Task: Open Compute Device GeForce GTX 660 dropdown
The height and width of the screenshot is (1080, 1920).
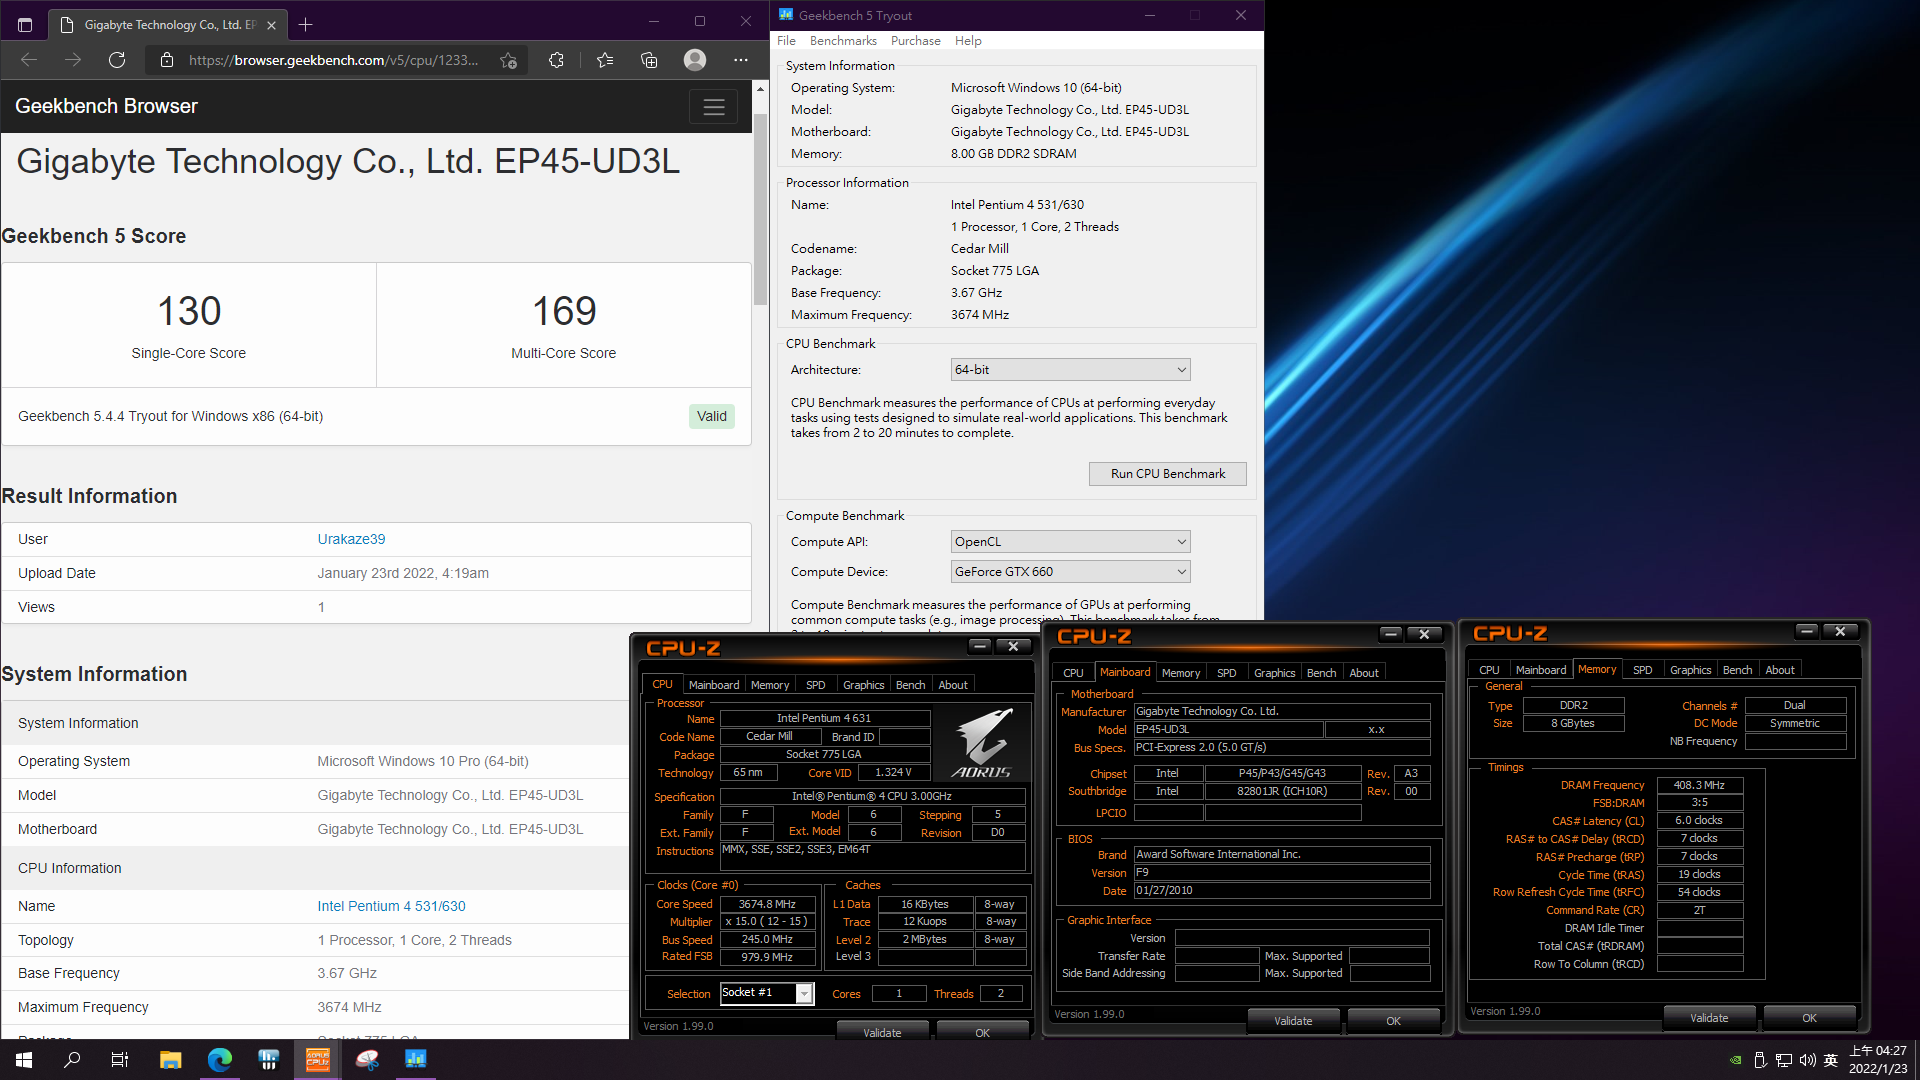Action: point(1070,572)
